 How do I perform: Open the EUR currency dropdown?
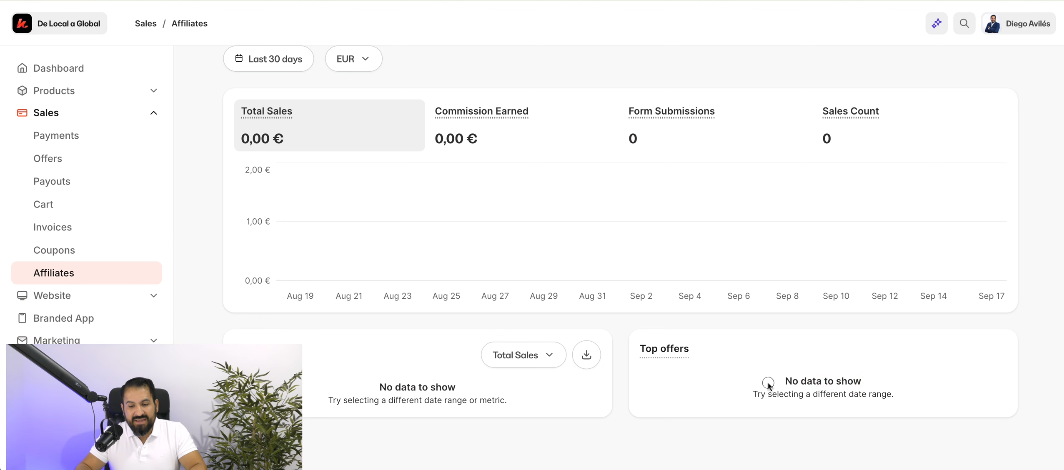click(x=353, y=59)
